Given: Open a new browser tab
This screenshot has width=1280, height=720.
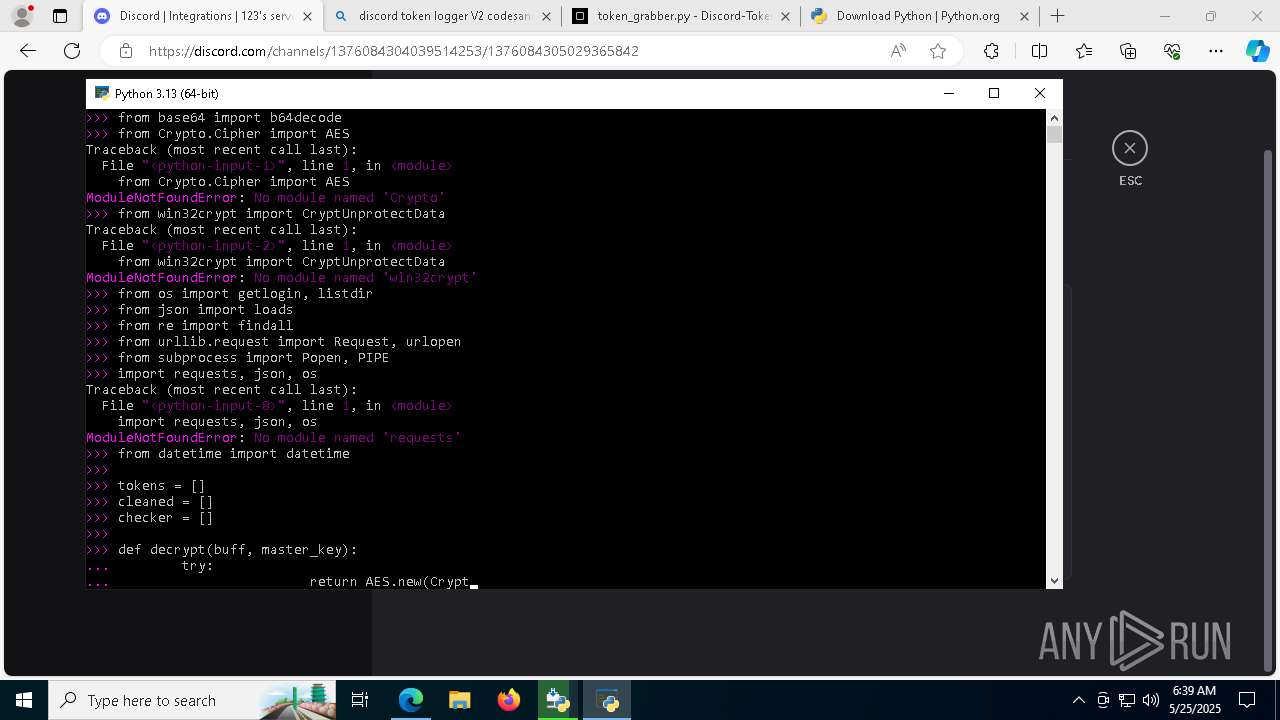Looking at the screenshot, I should pyautogui.click(x=1057, y=16).
